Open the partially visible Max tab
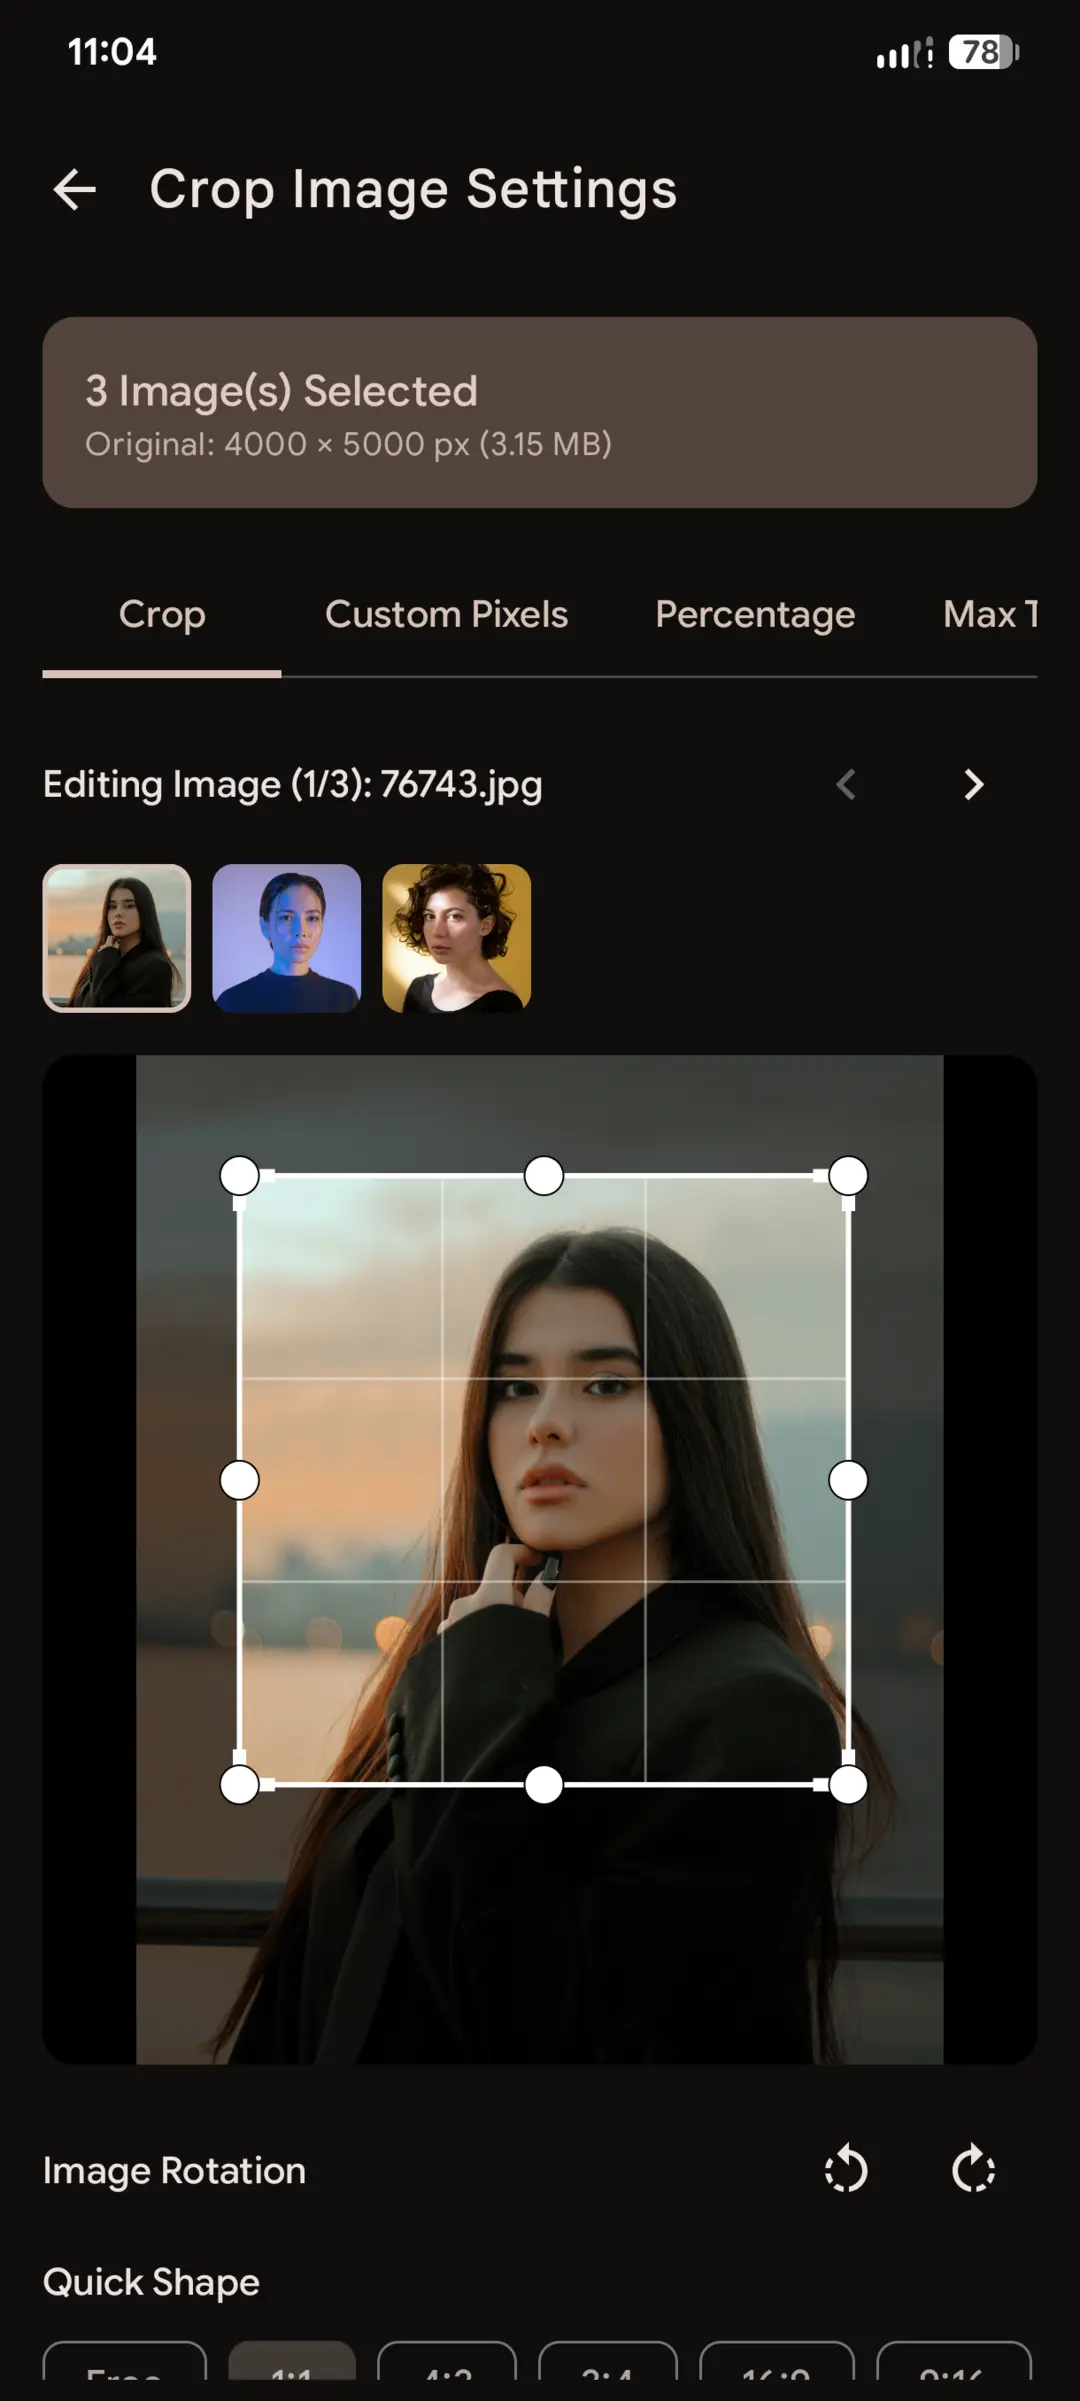This screenshot has height=2401, width=1080. click(x=990, y=614)
